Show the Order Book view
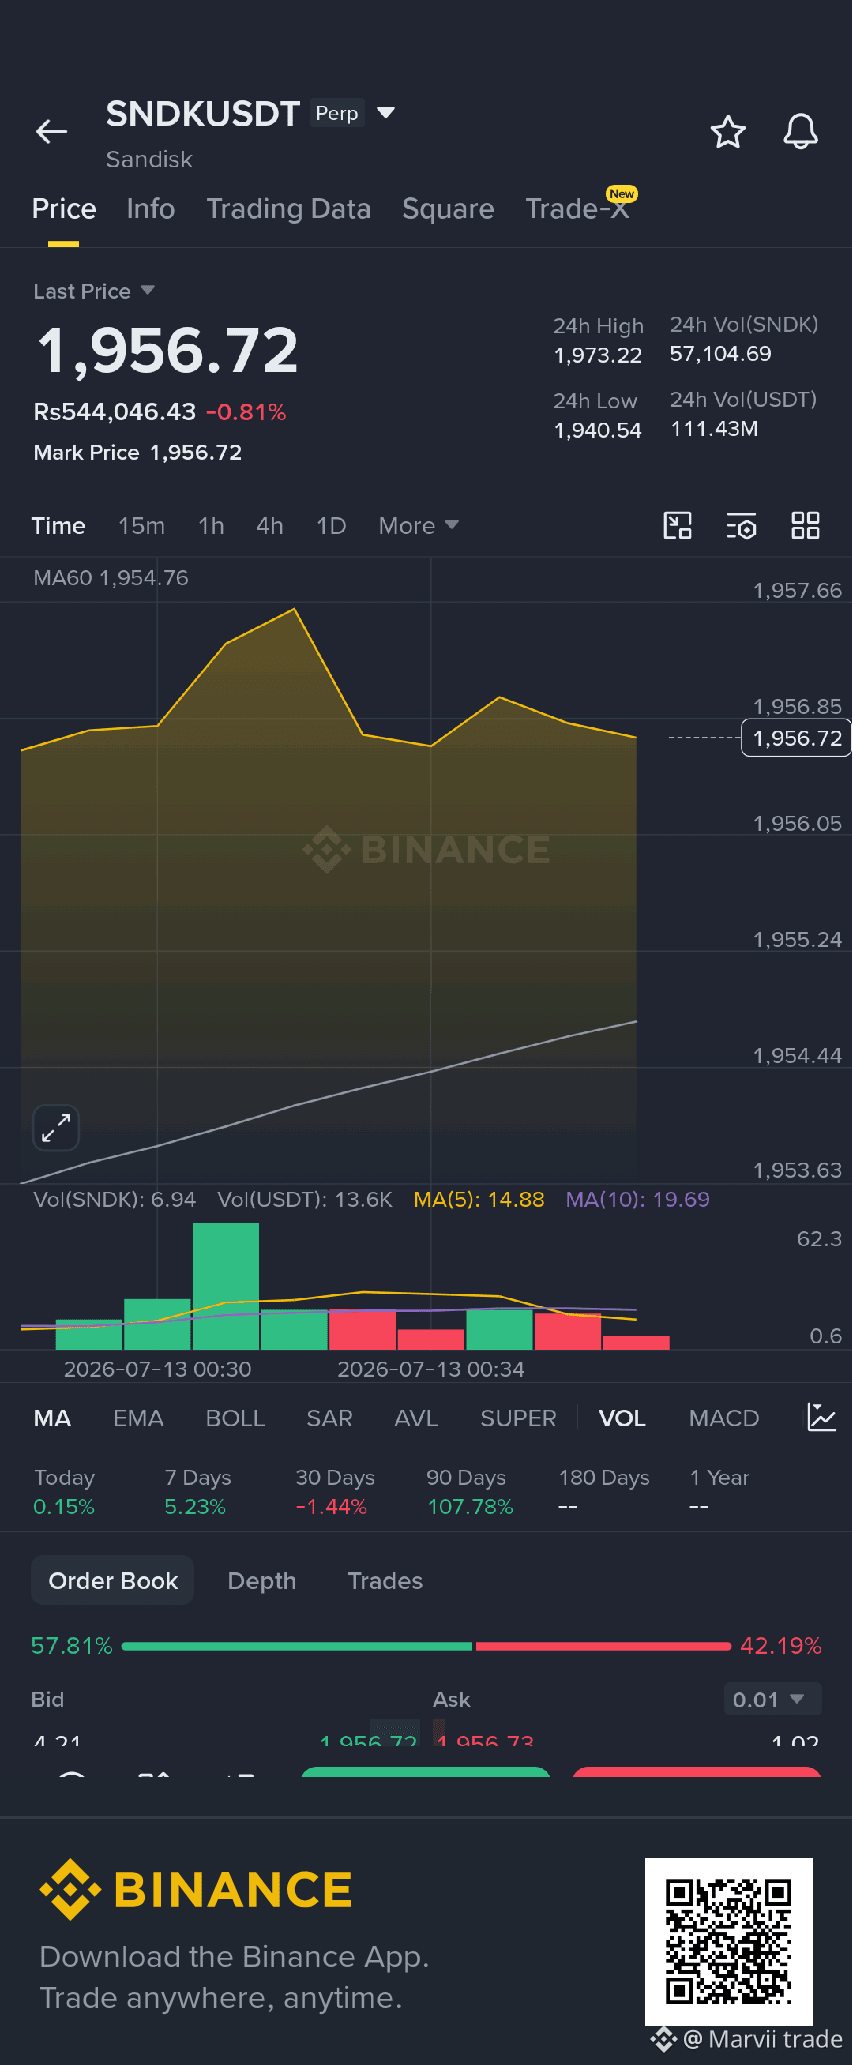 pyautogui.click(x=113, y=1581)
